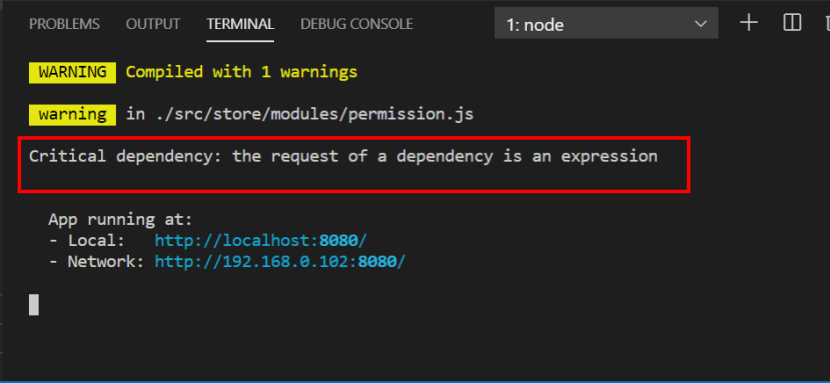The width and height of the screenshot is (830, 383).
Task: Show the DEBUG CONSOLE tab
Action: 357,24
